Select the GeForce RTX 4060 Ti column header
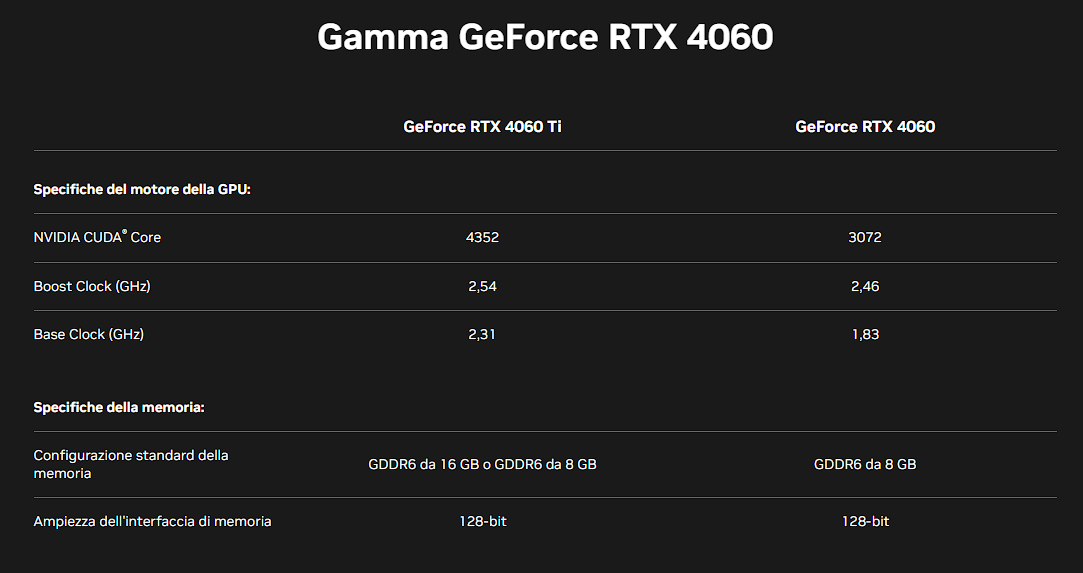Viewport: 1083px width, 573px height. coord(482,126)
